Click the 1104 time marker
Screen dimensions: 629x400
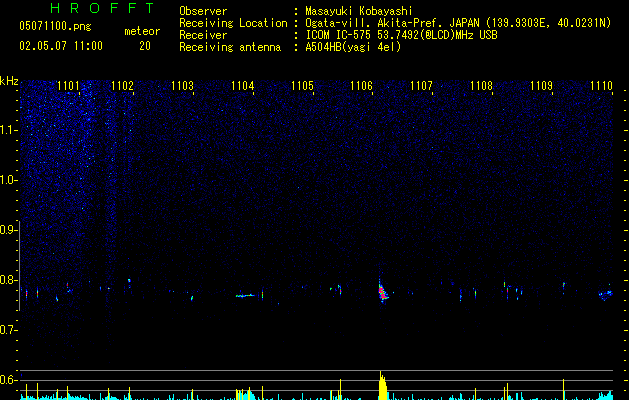click(243, 86)
